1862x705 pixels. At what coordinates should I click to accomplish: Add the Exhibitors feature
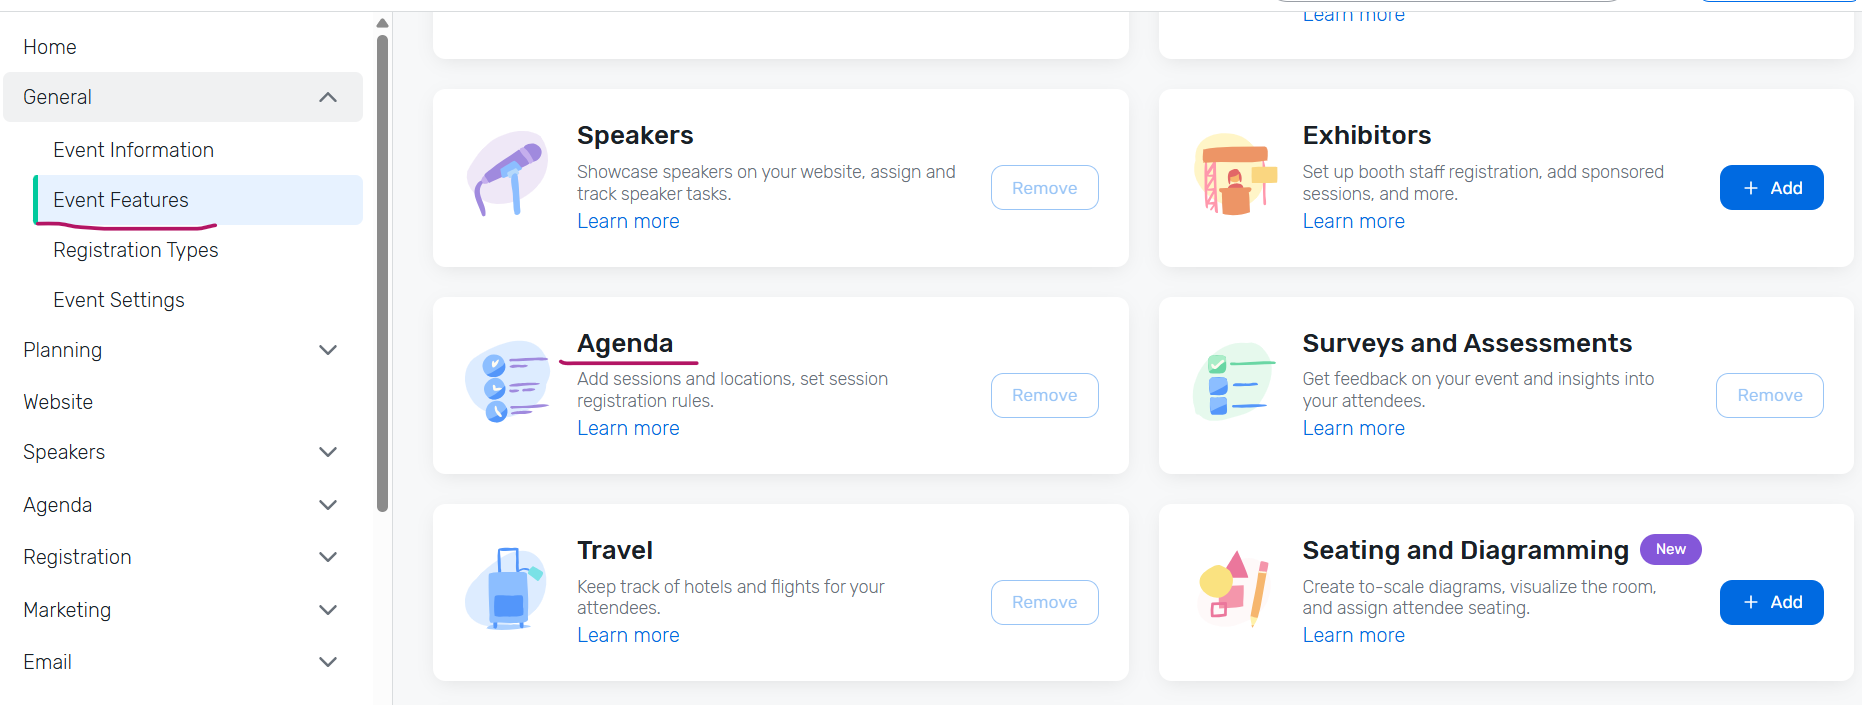pyautogui.click(x=1771, y=188)
